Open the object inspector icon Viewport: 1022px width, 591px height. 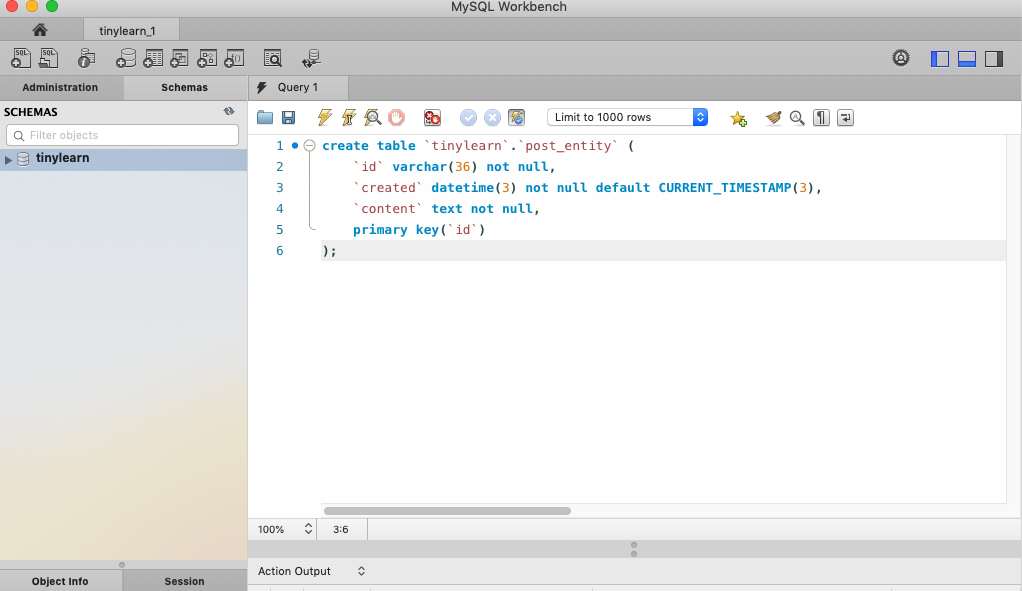pos(86,59)
